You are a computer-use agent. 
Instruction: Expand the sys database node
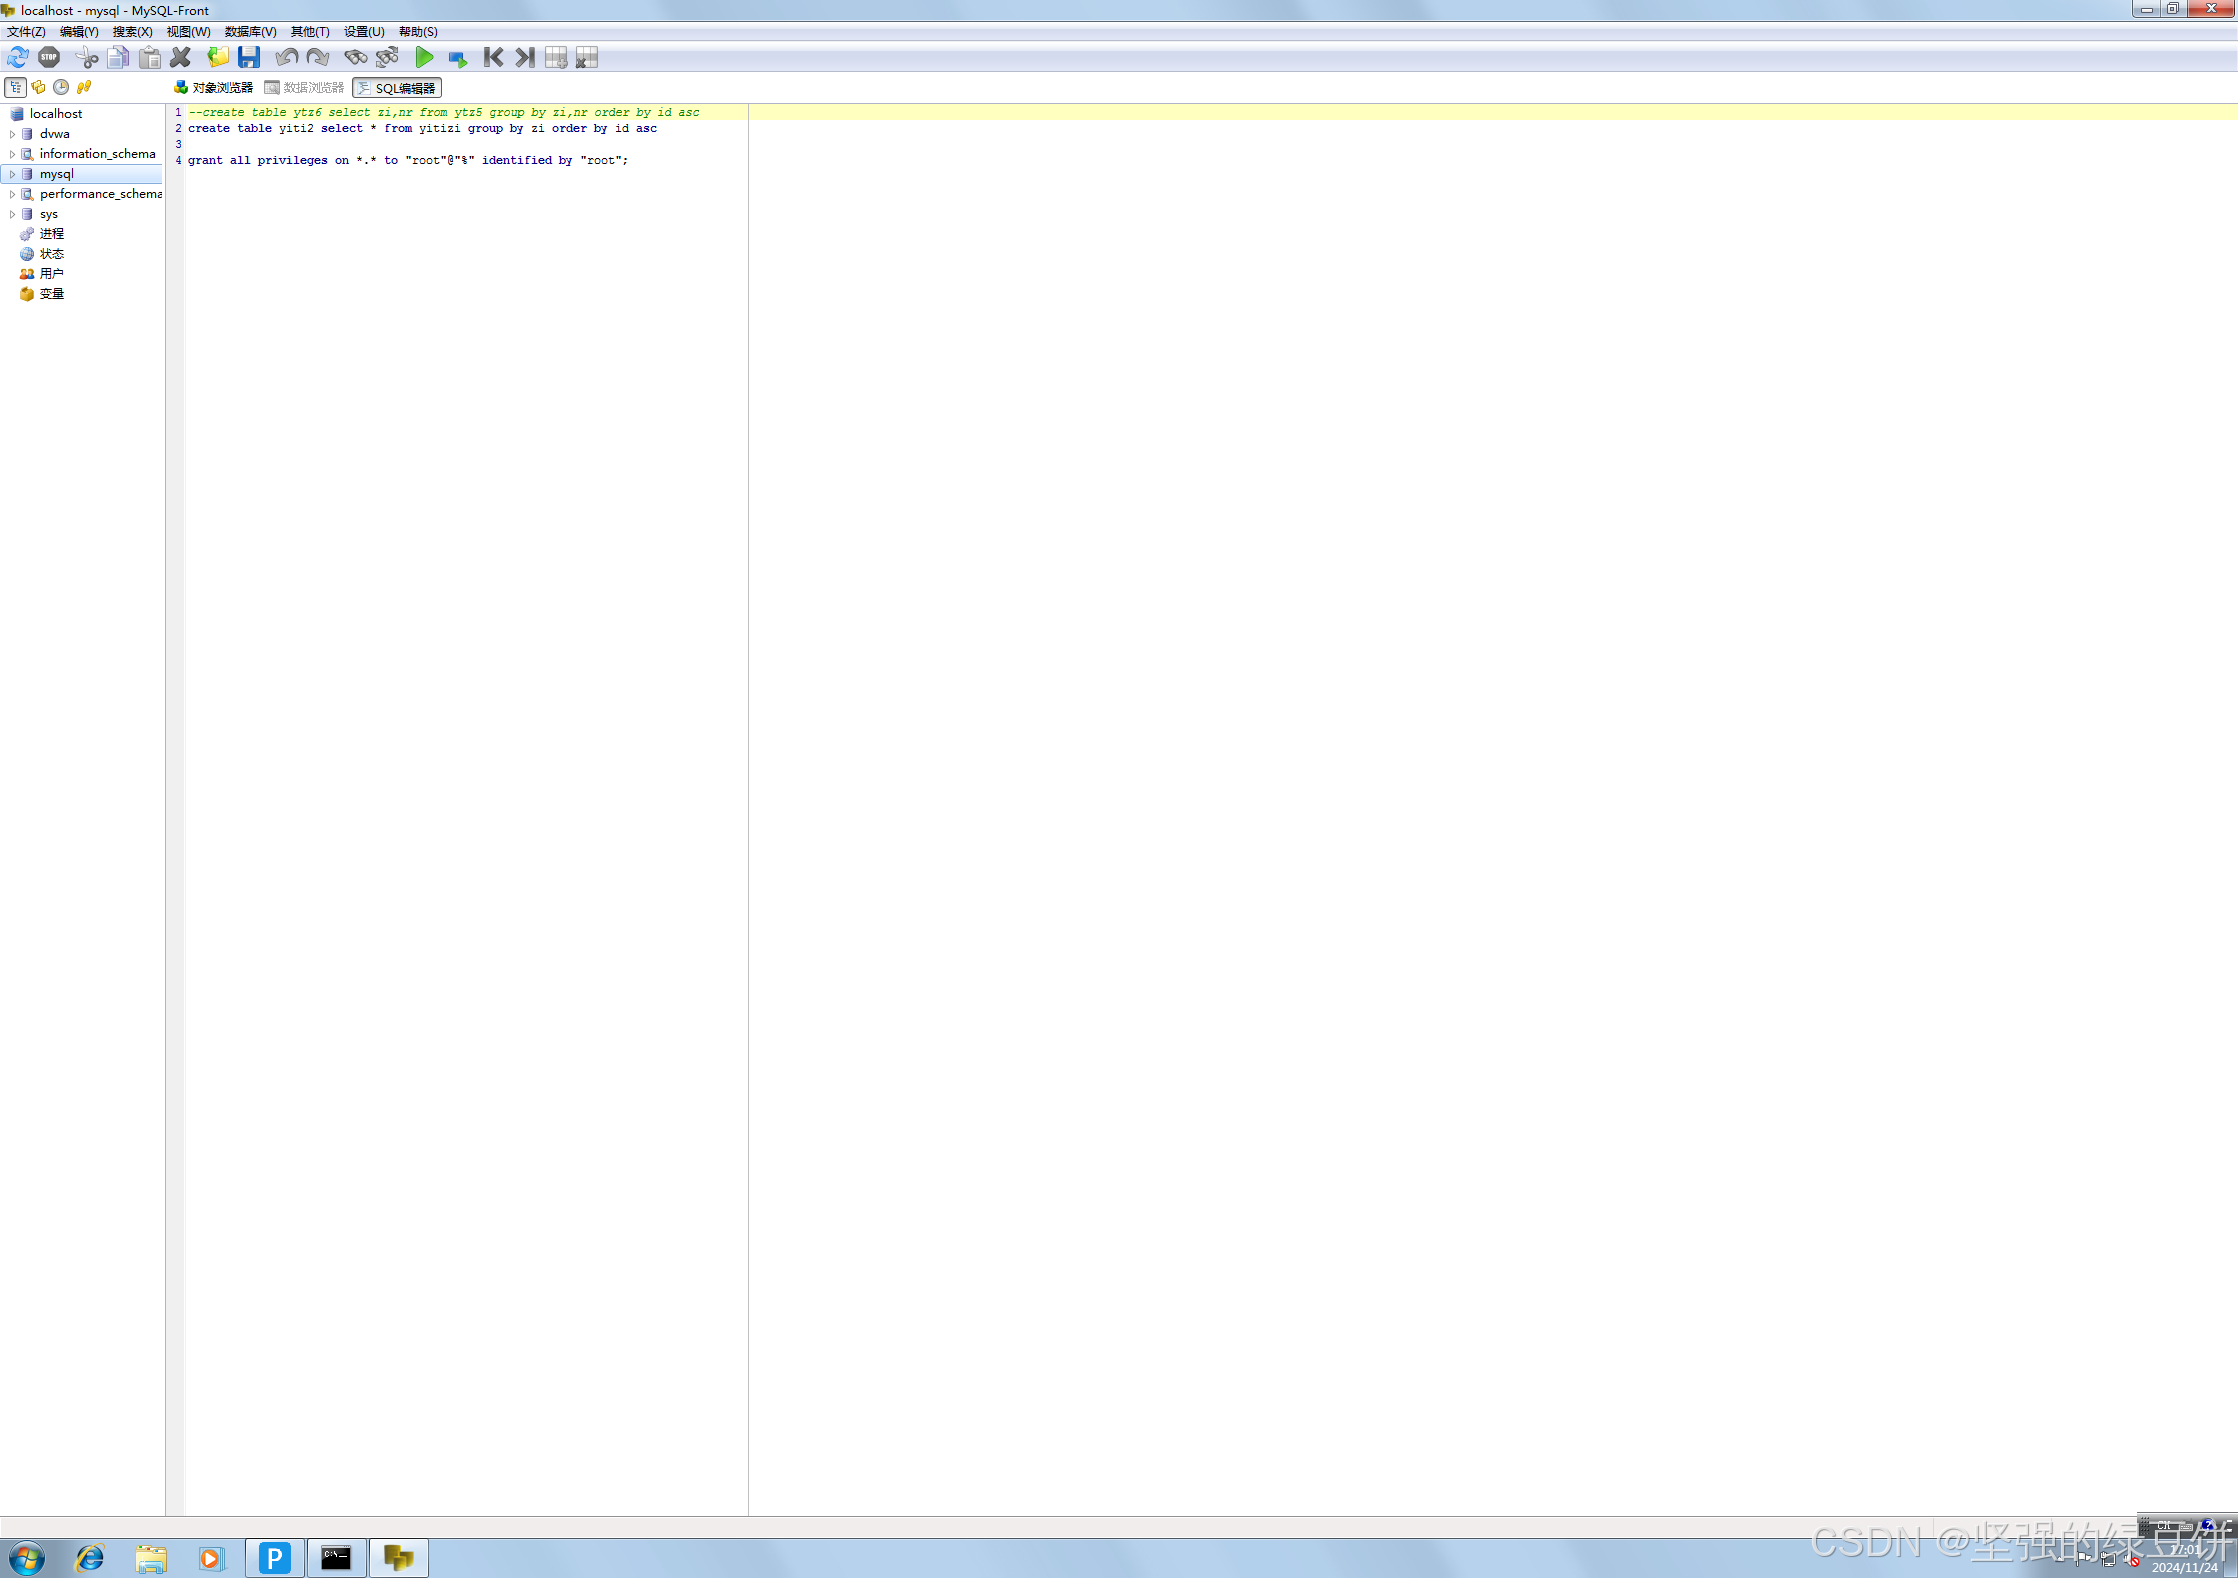[x=12, y=214]
